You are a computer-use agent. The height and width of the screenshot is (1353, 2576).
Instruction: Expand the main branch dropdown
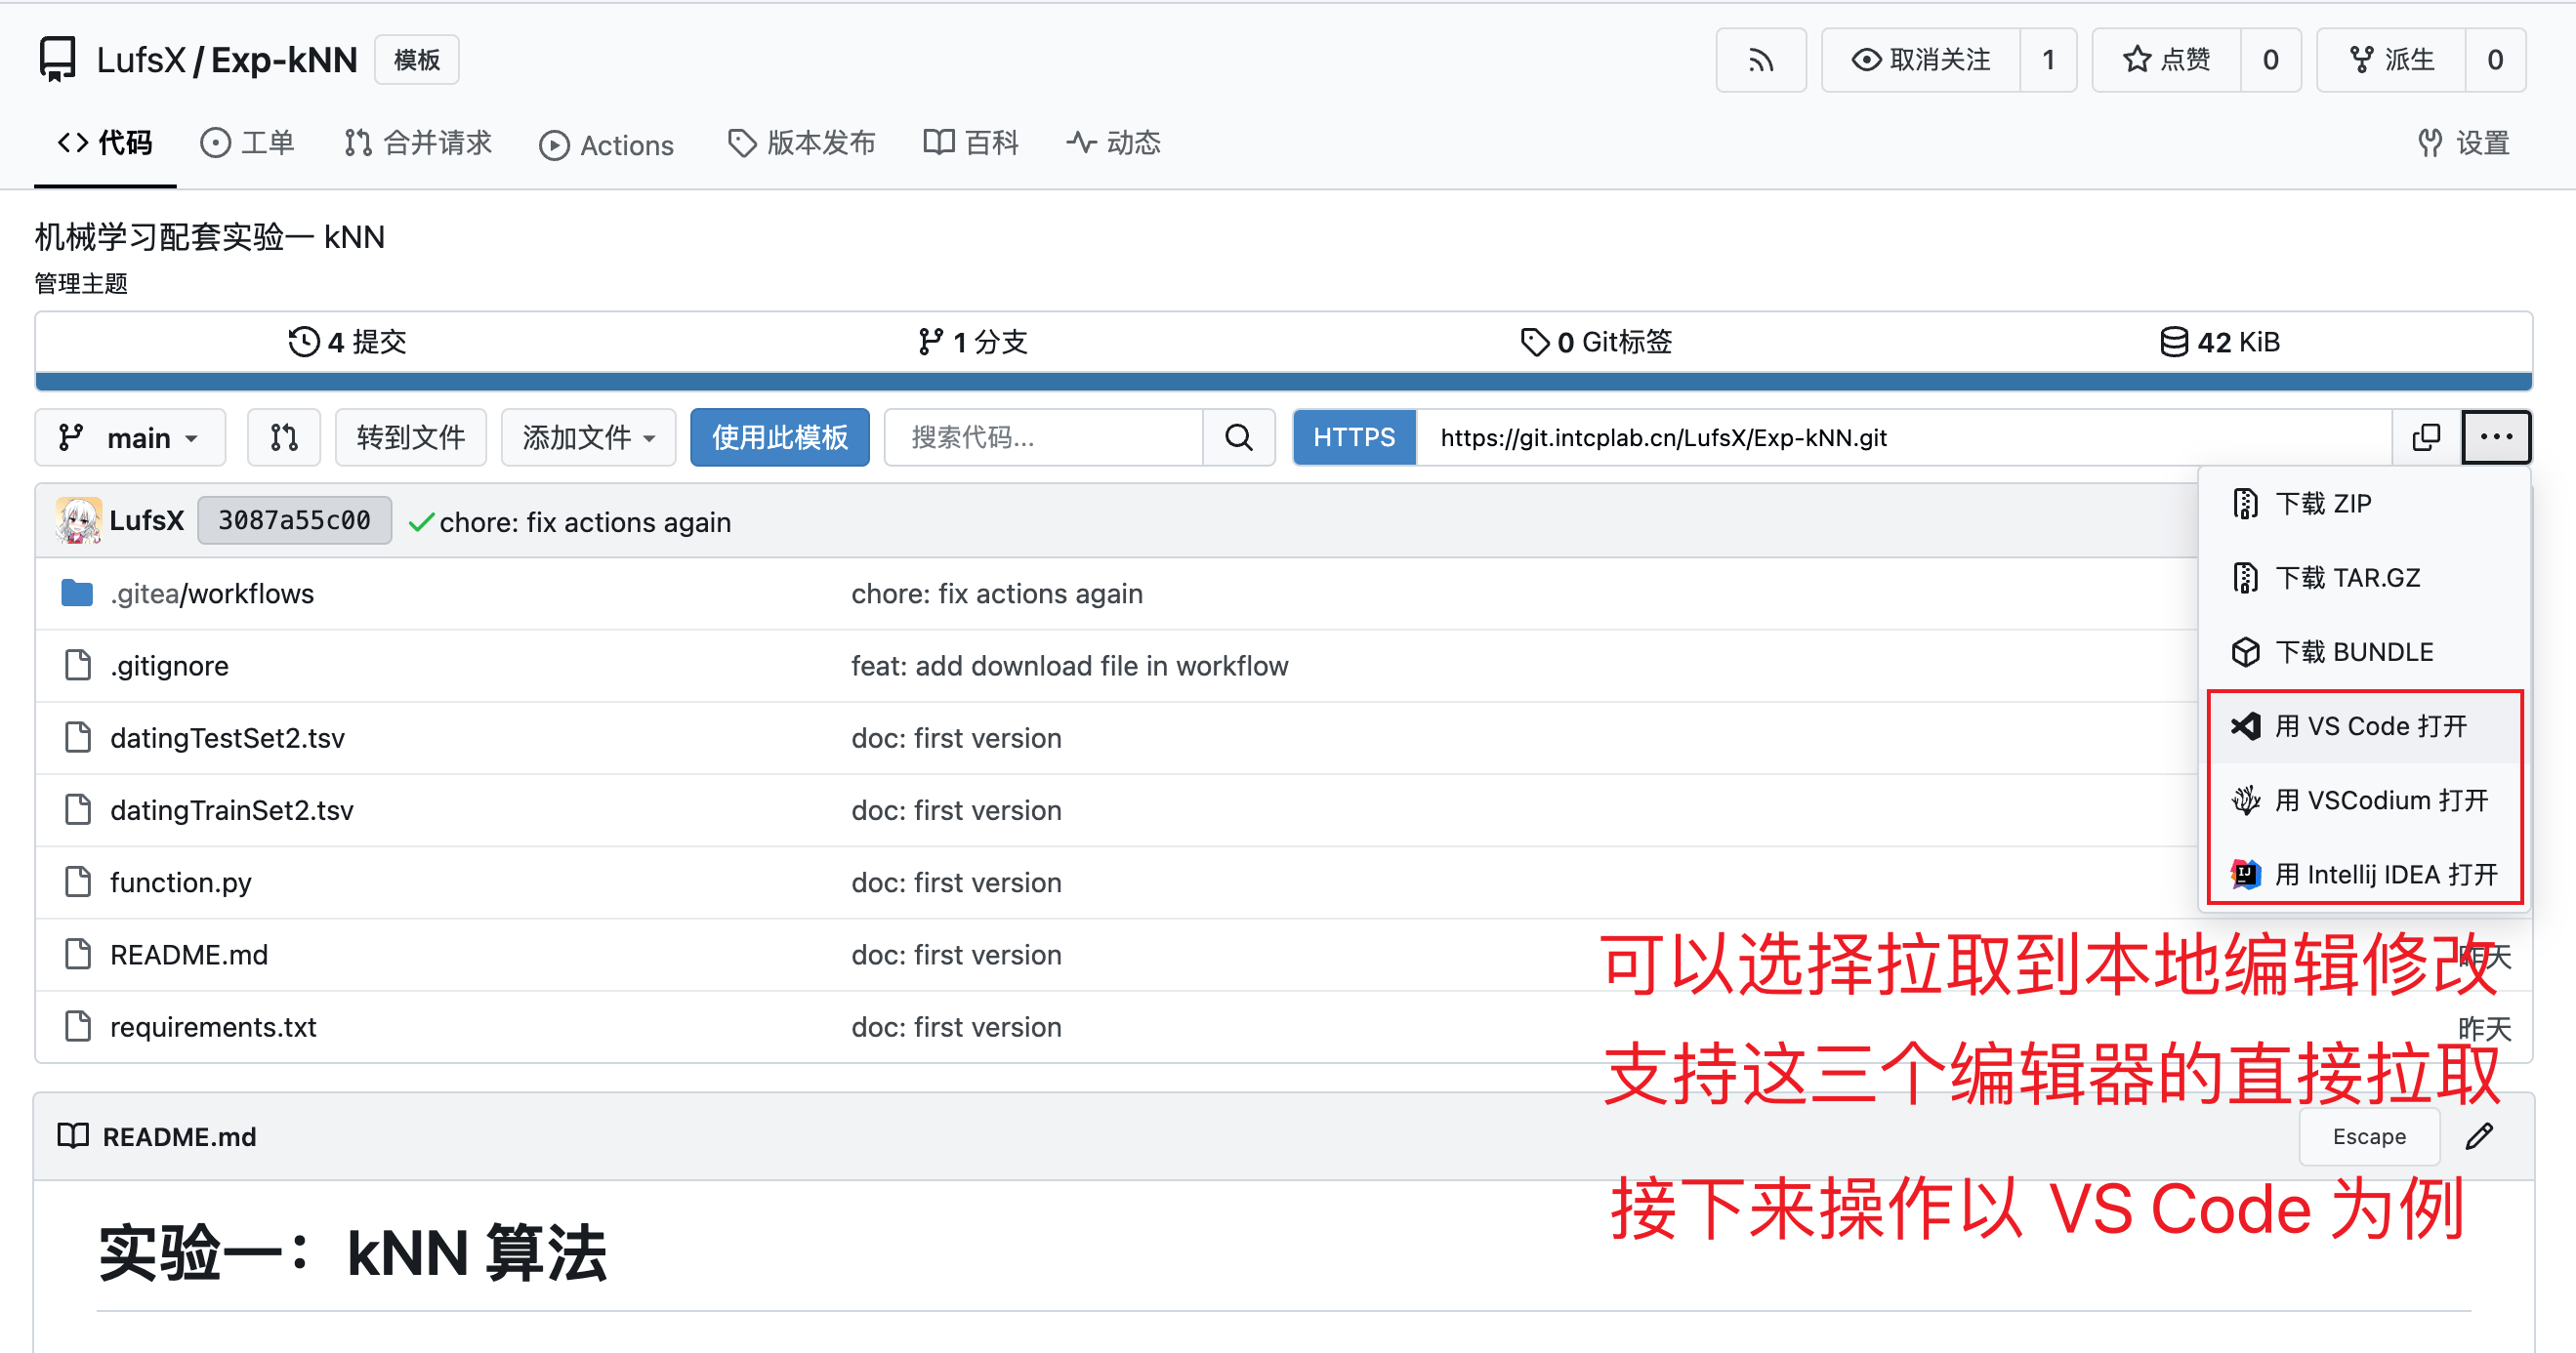130,437
